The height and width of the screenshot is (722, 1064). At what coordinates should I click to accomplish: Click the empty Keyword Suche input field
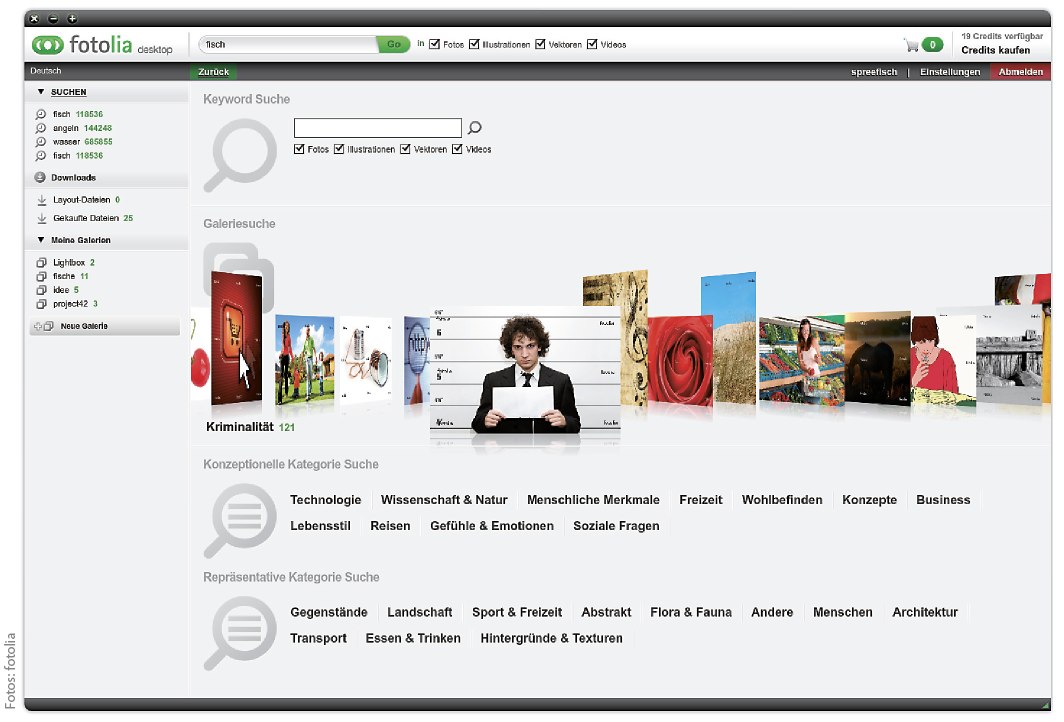[377, 128]
